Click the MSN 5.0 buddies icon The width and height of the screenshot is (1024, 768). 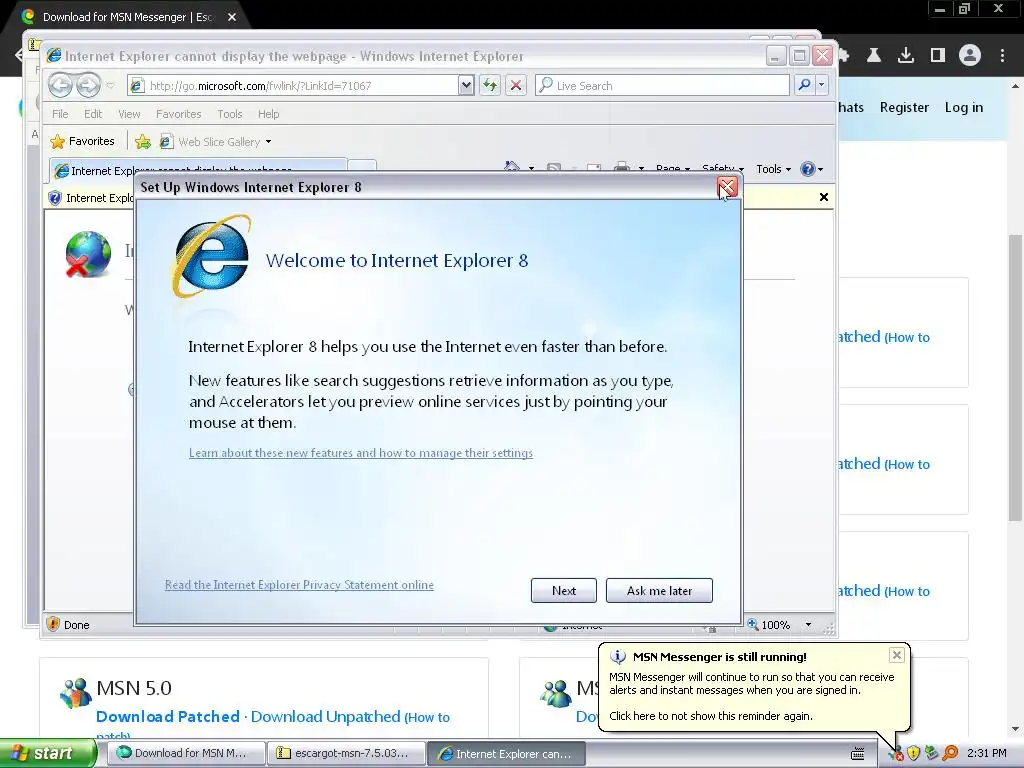(76, 693)
